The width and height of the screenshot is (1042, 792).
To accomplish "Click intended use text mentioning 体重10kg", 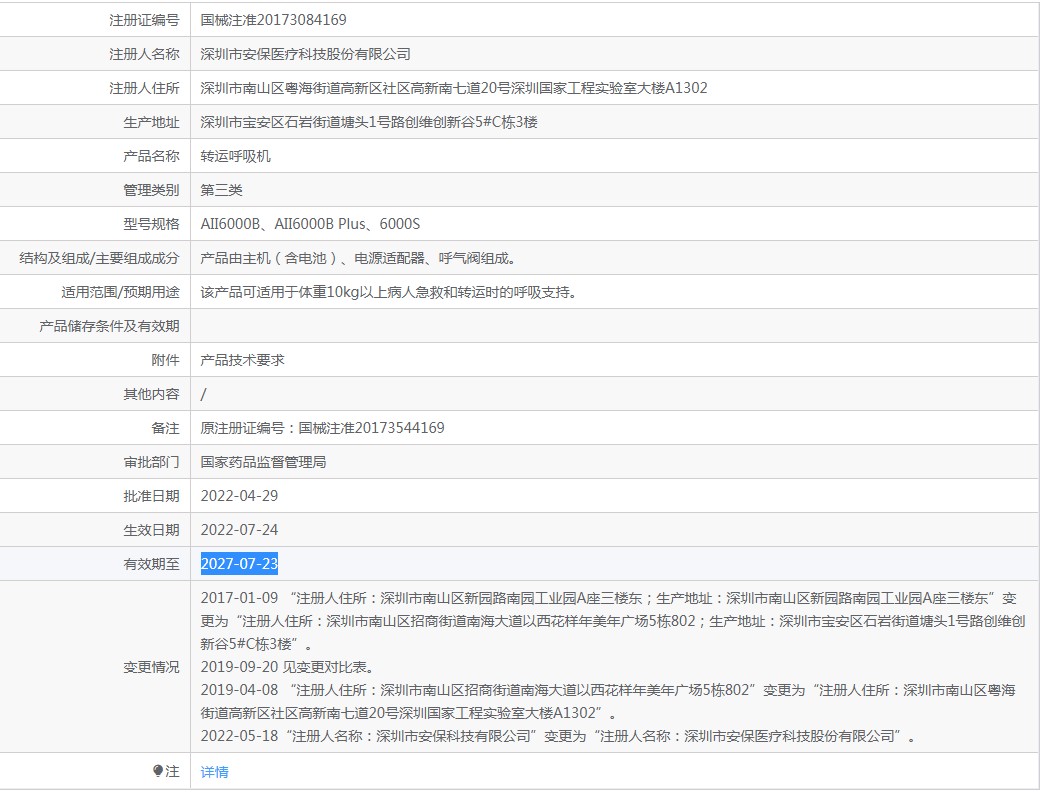I will tap(389, 292).
